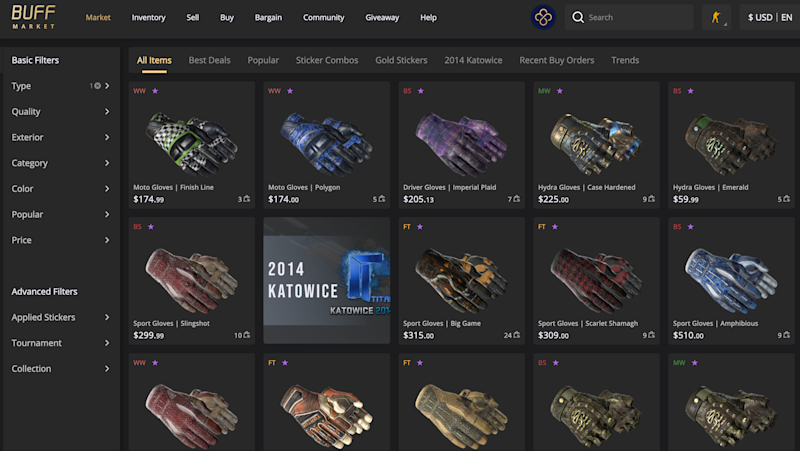800x451 pixels.
Task: Select the All Items tab
Action: (x=154, y=60)
